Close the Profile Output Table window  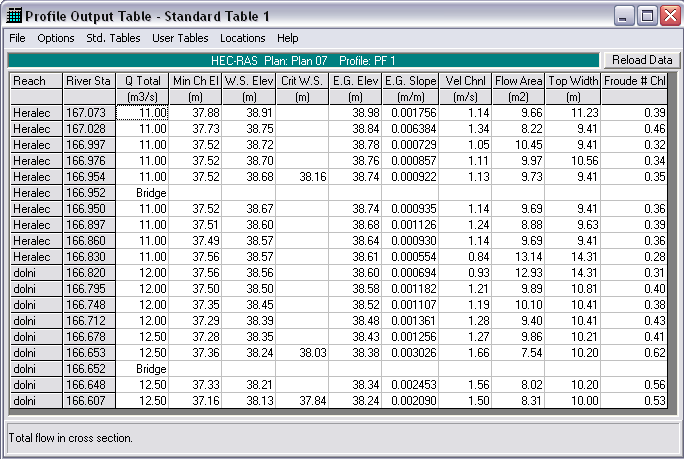pyautogui.click(x=670, y=16)
